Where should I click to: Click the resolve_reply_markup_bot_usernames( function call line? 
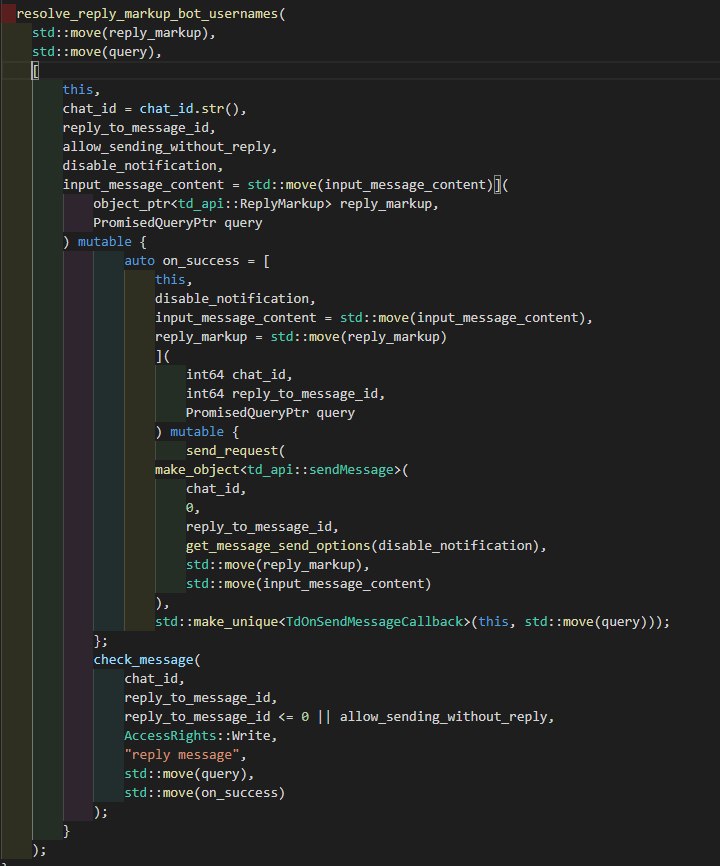[151, 14]
